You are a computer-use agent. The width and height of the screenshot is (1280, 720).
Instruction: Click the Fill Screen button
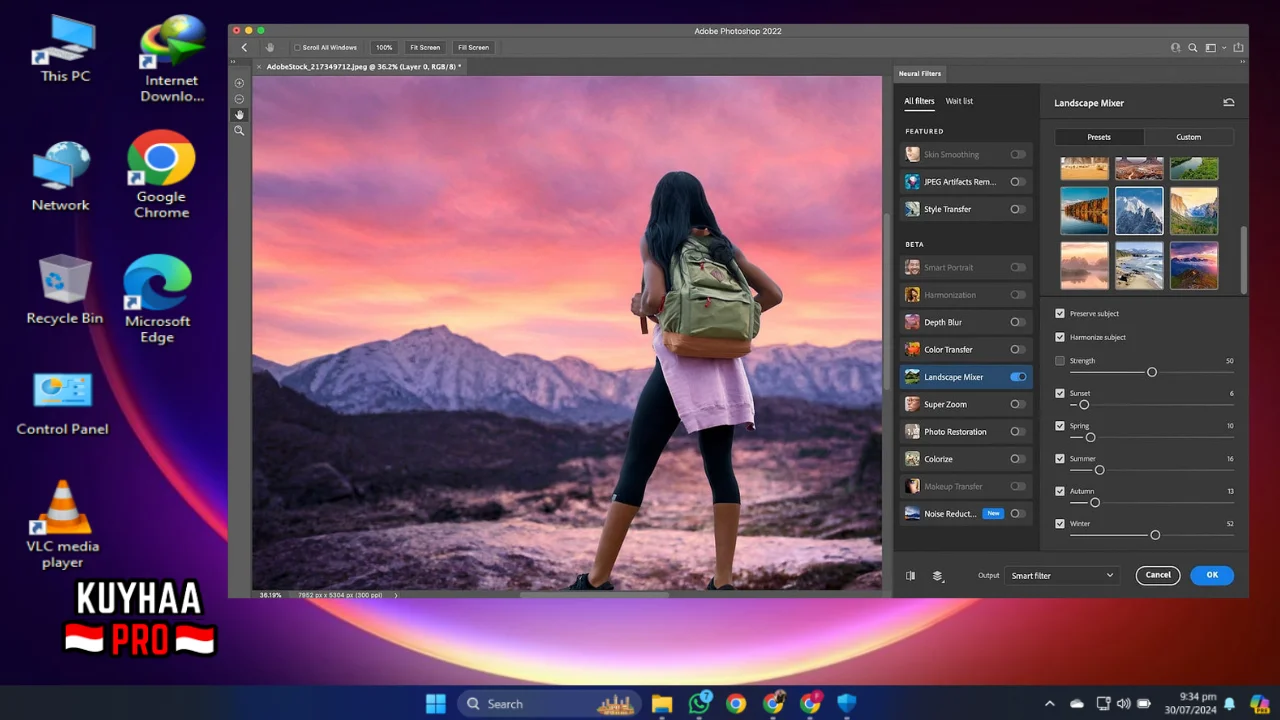pos(473,47)
